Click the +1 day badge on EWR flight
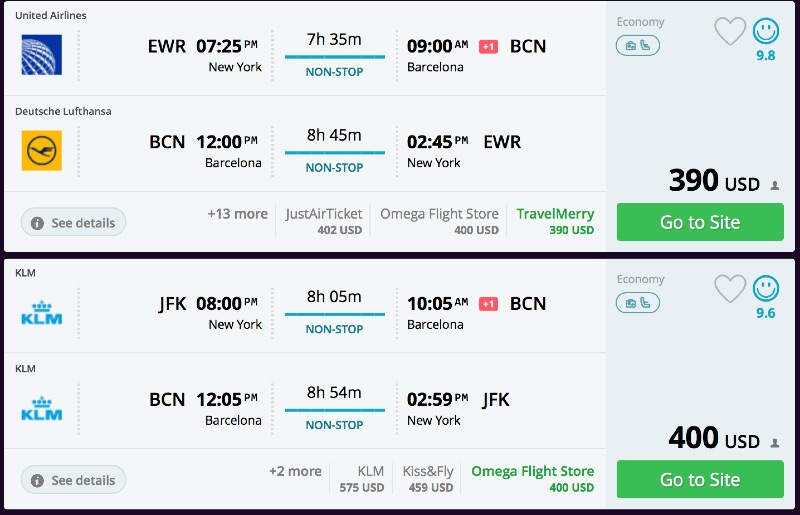 point(488,46)
